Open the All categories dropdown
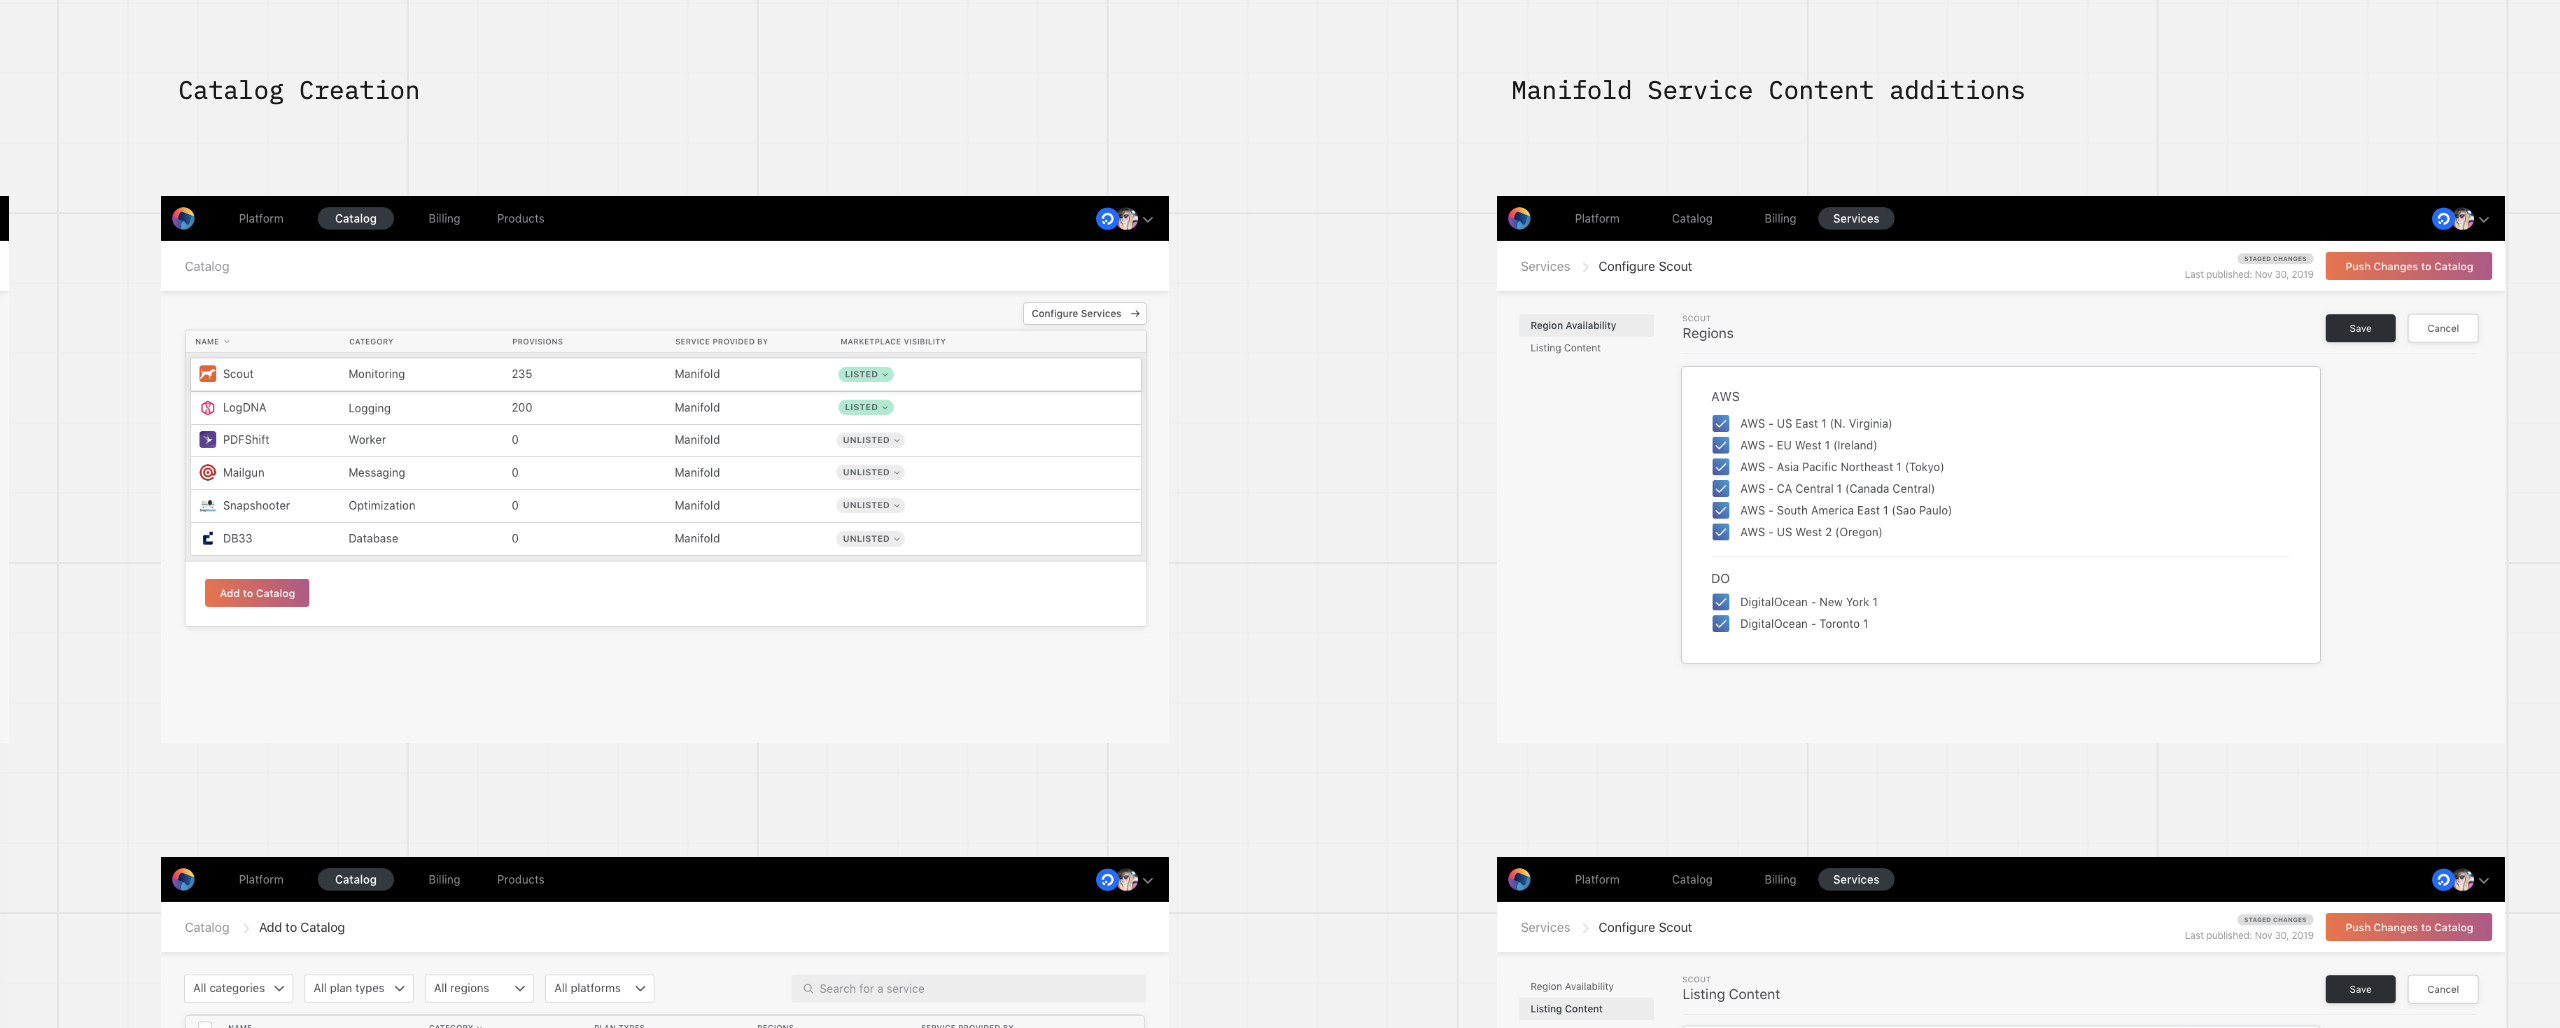This screenshot has width=2560, height=1028. point(238,989)
